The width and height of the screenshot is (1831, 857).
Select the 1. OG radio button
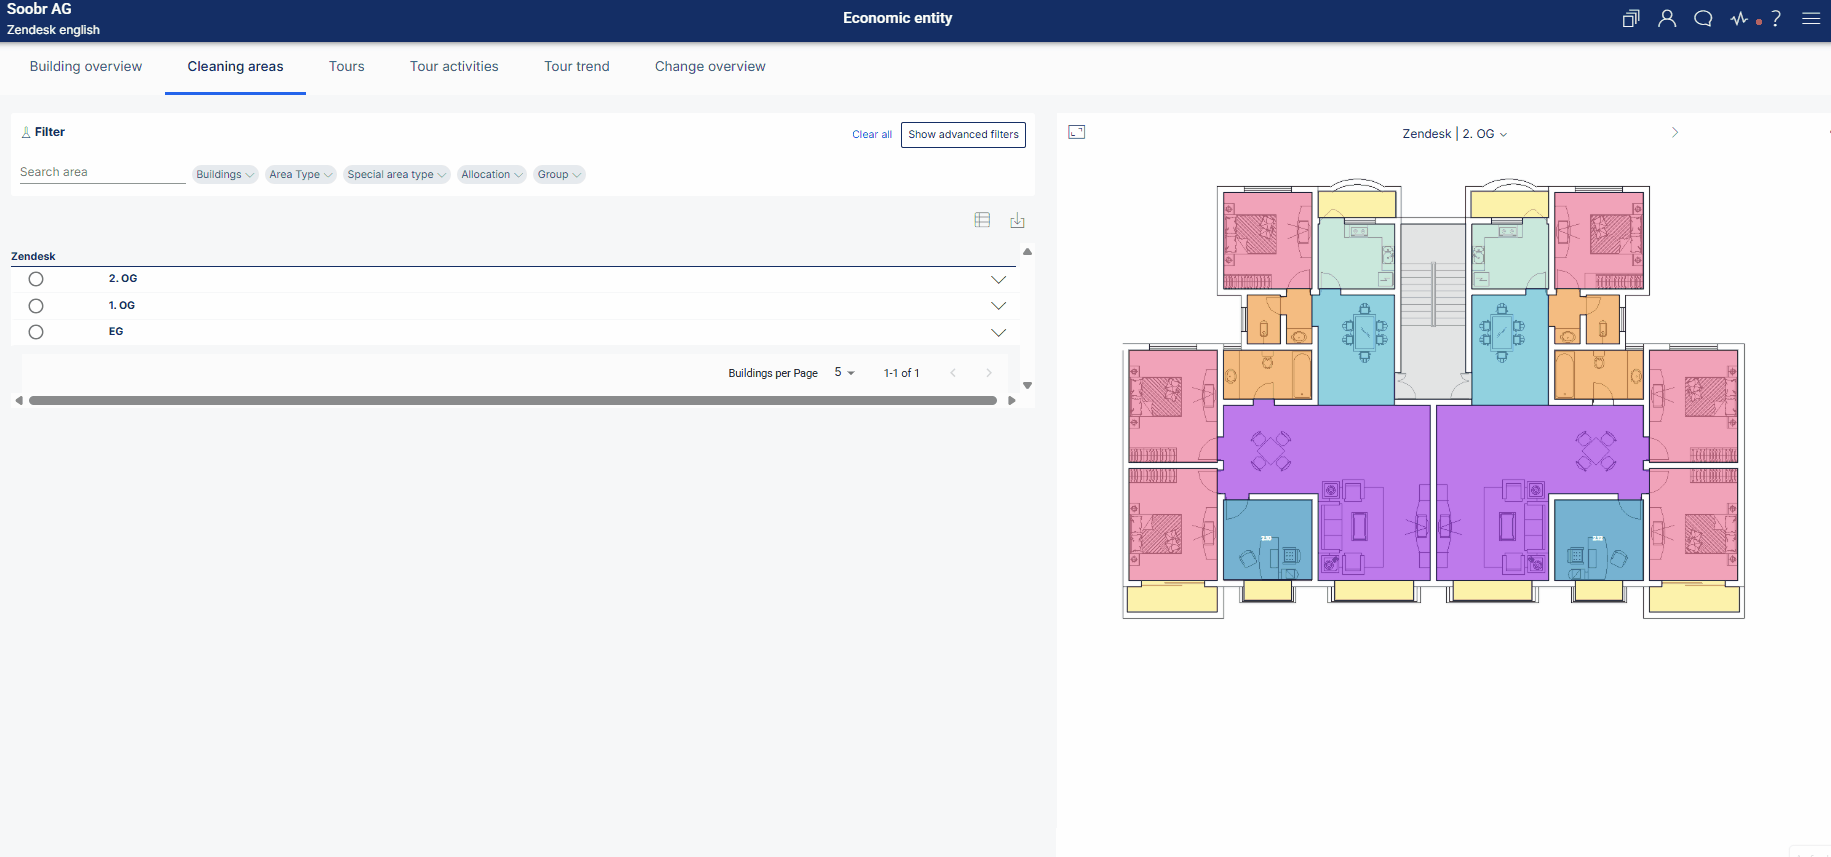tap(36, 306)
